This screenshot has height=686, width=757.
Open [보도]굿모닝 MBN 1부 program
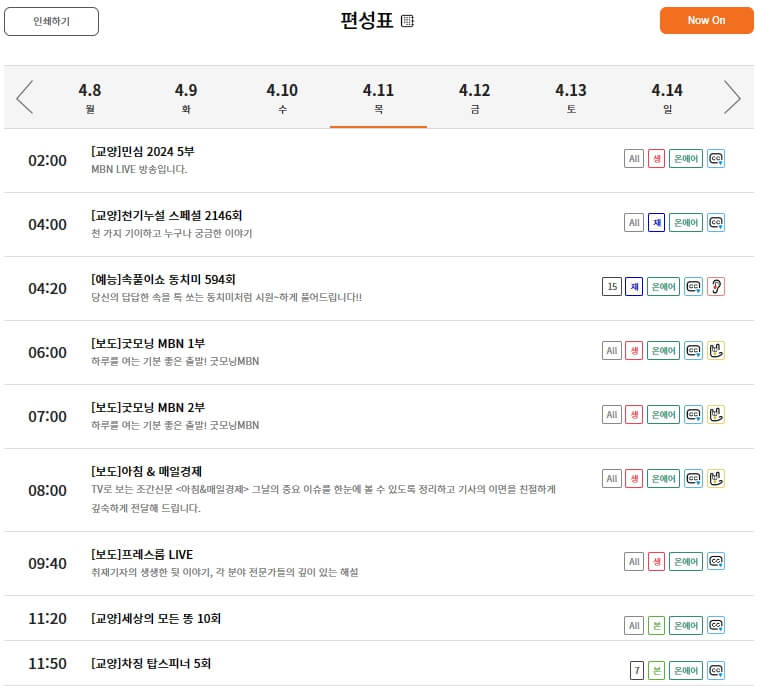pos(148,343)
